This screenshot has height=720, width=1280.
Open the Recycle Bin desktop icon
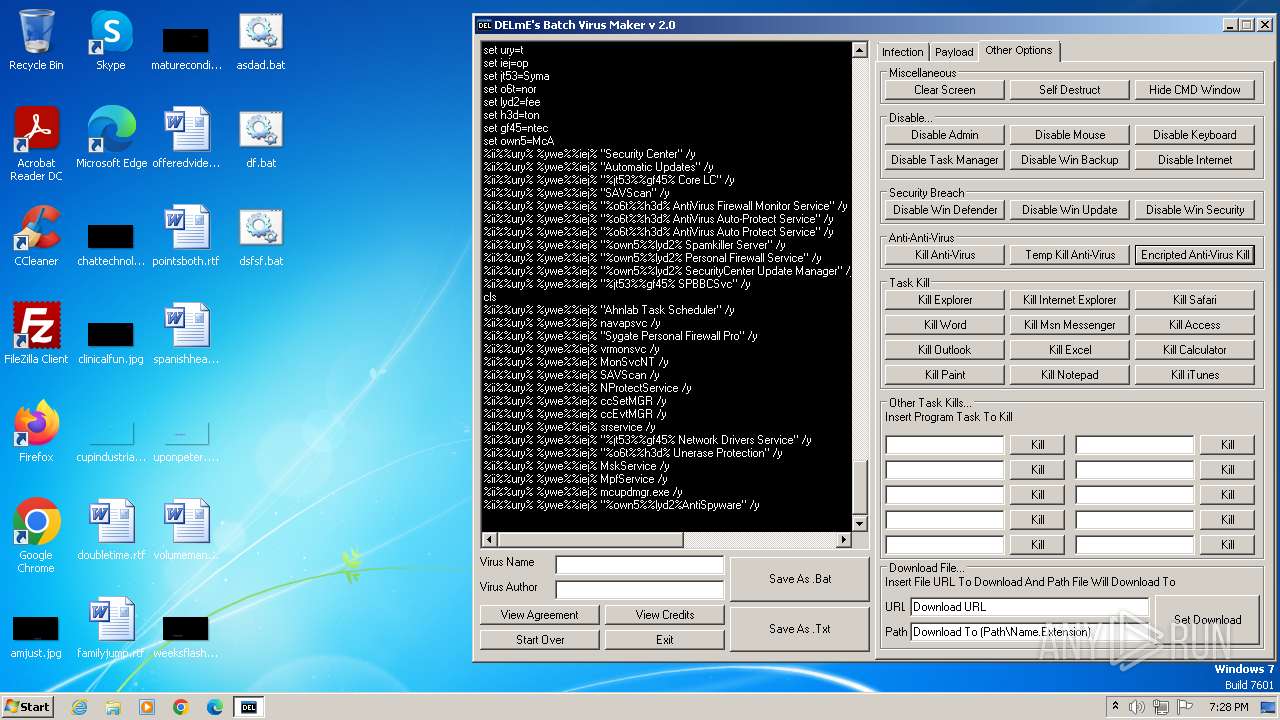click(x=36, y=40)
